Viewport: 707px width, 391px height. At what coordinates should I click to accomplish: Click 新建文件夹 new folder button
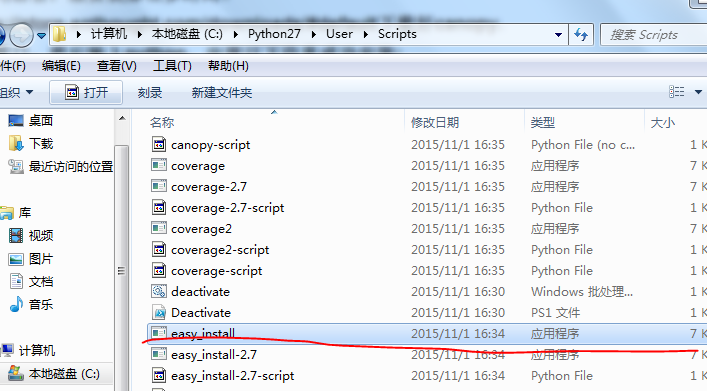pos(222,92)
